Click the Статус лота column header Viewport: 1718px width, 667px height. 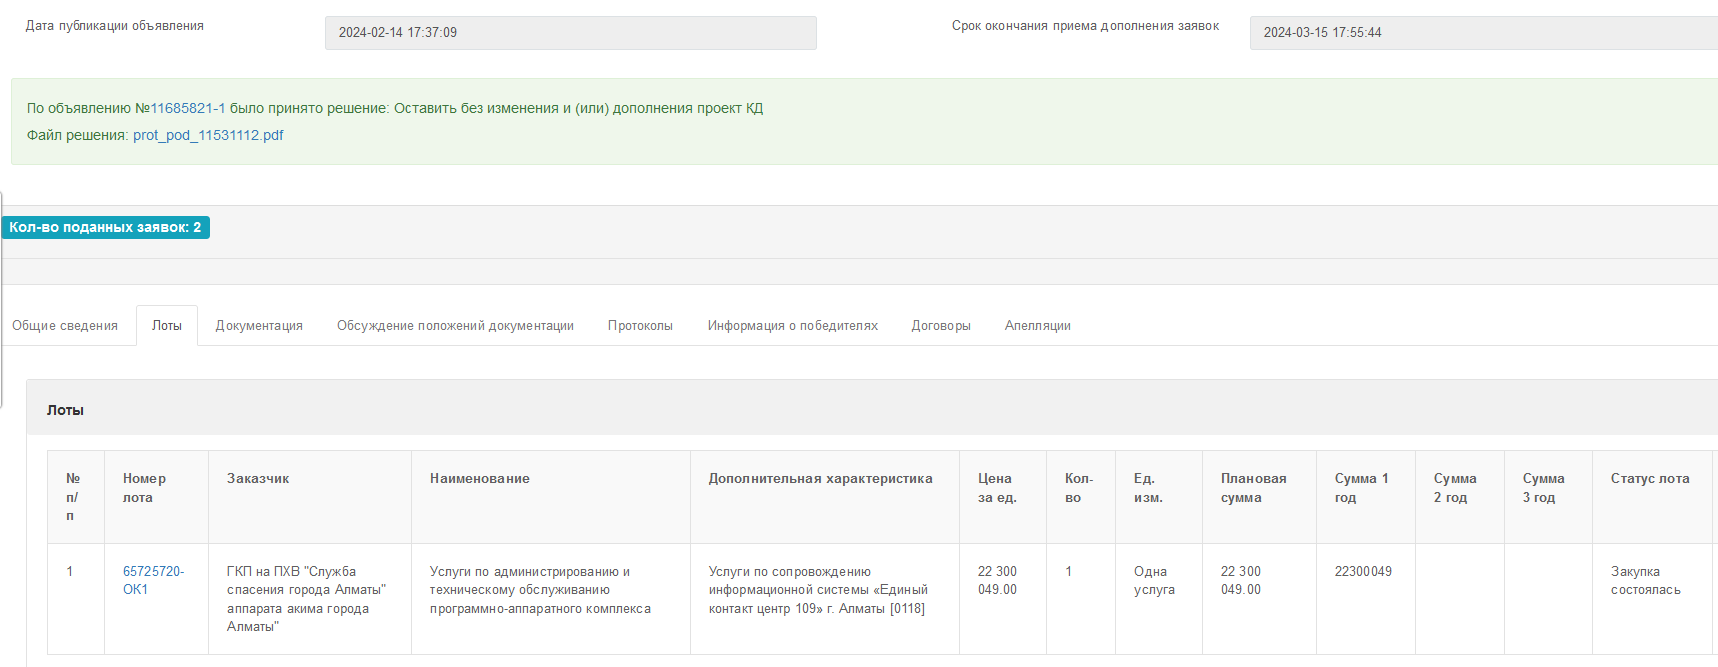coord(1649,479)
